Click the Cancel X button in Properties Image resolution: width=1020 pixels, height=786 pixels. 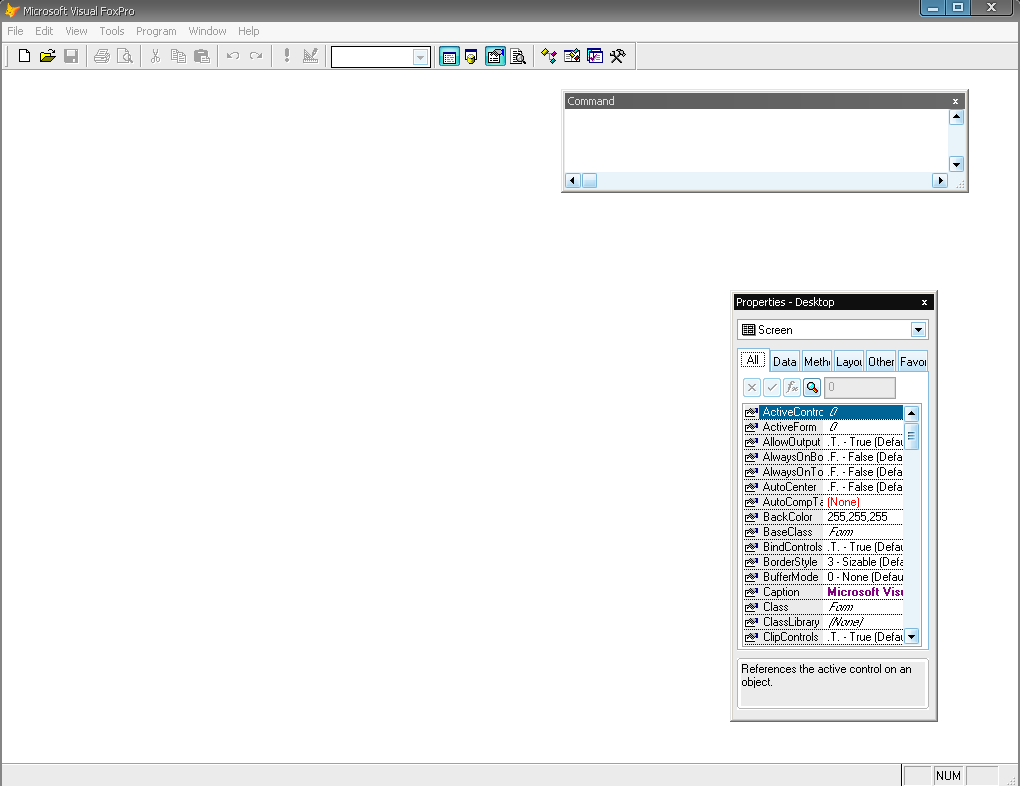click(752, 388)
